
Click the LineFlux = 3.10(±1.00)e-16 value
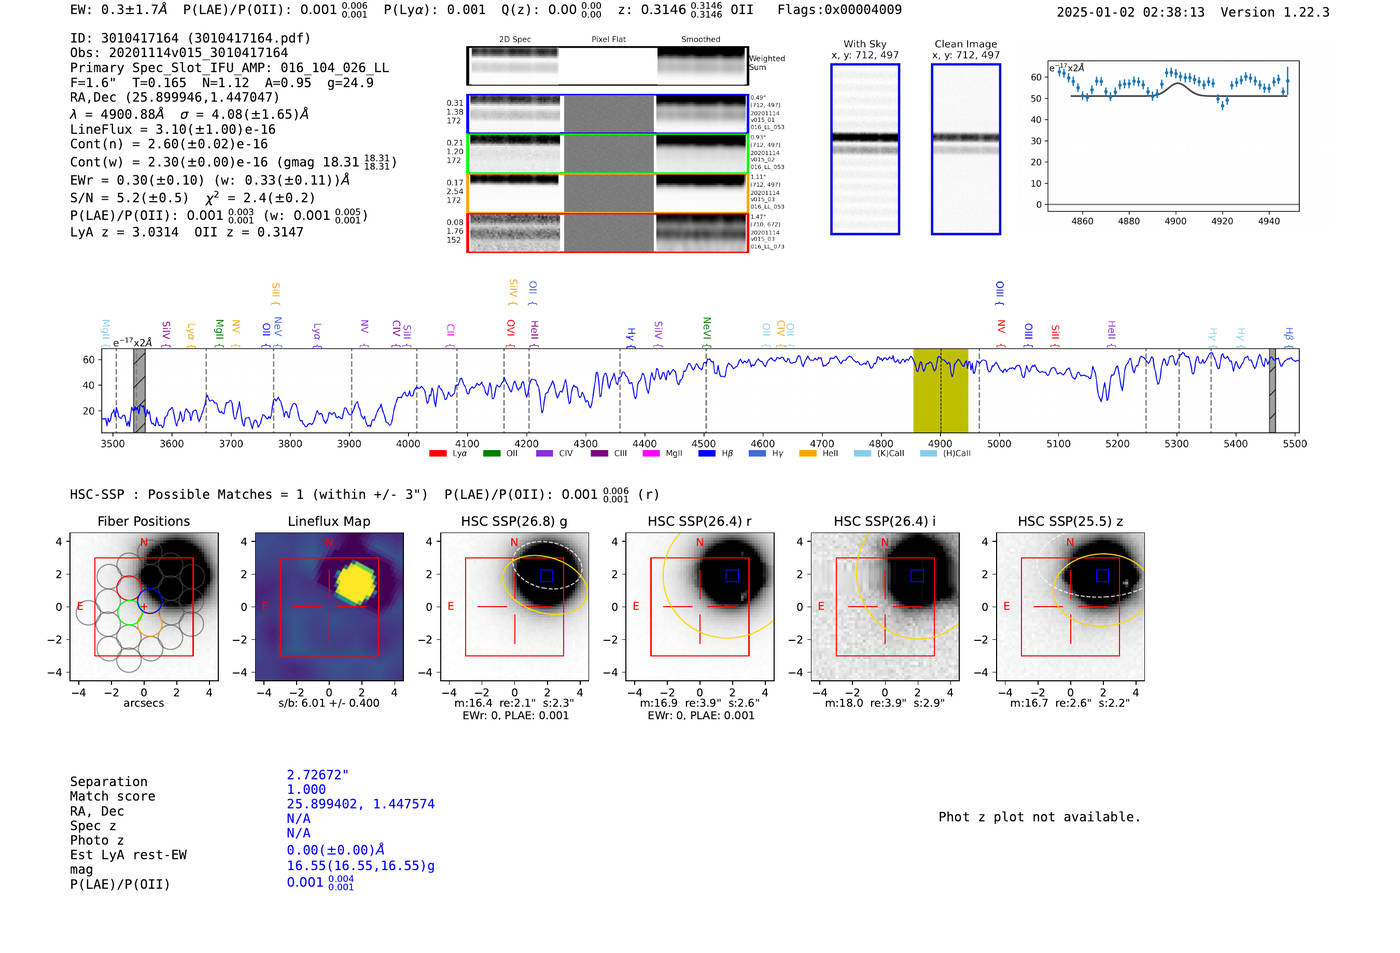coord(173,130)
